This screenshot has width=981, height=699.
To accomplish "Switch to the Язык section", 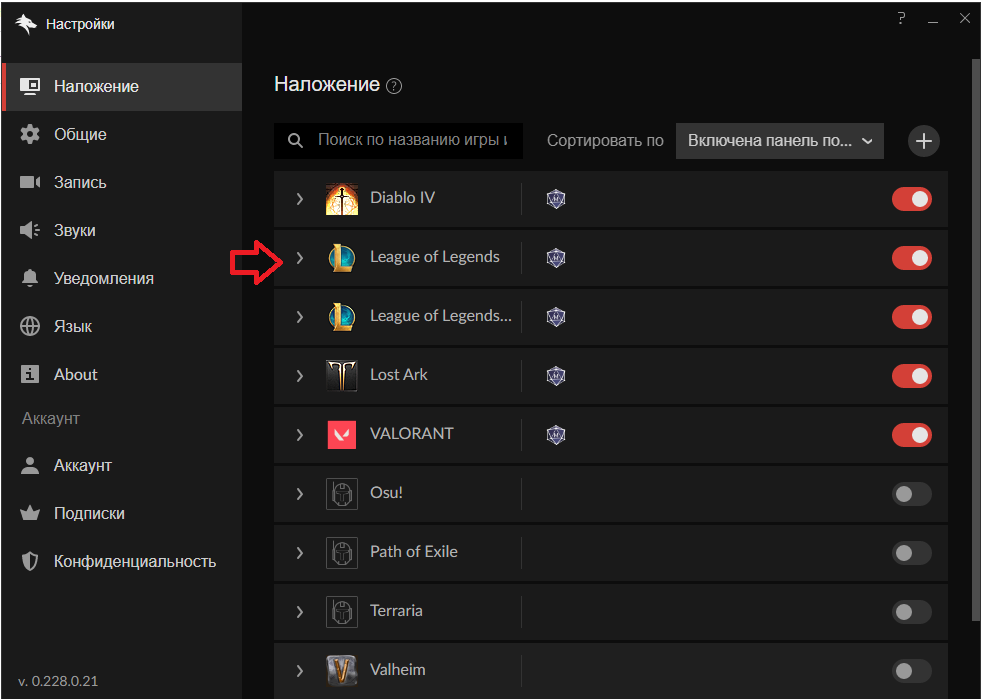I will point(122,327).
